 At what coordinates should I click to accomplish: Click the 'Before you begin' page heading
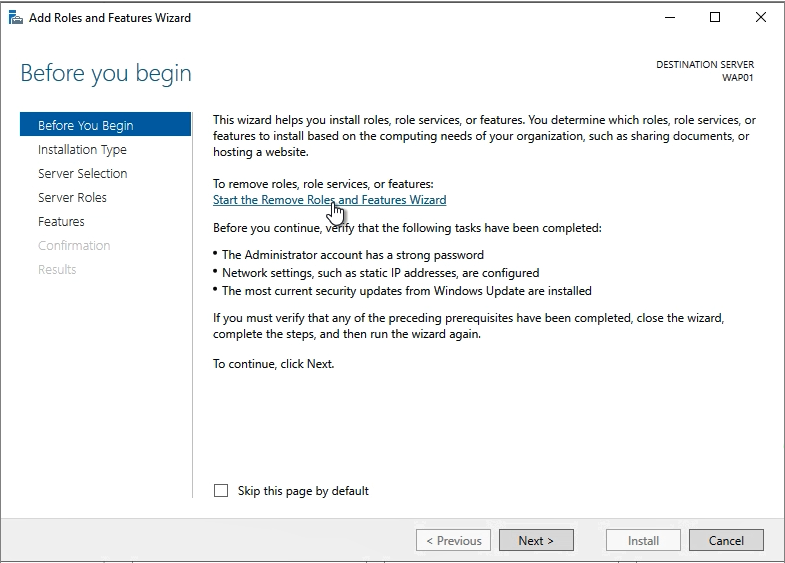[106, 74]
